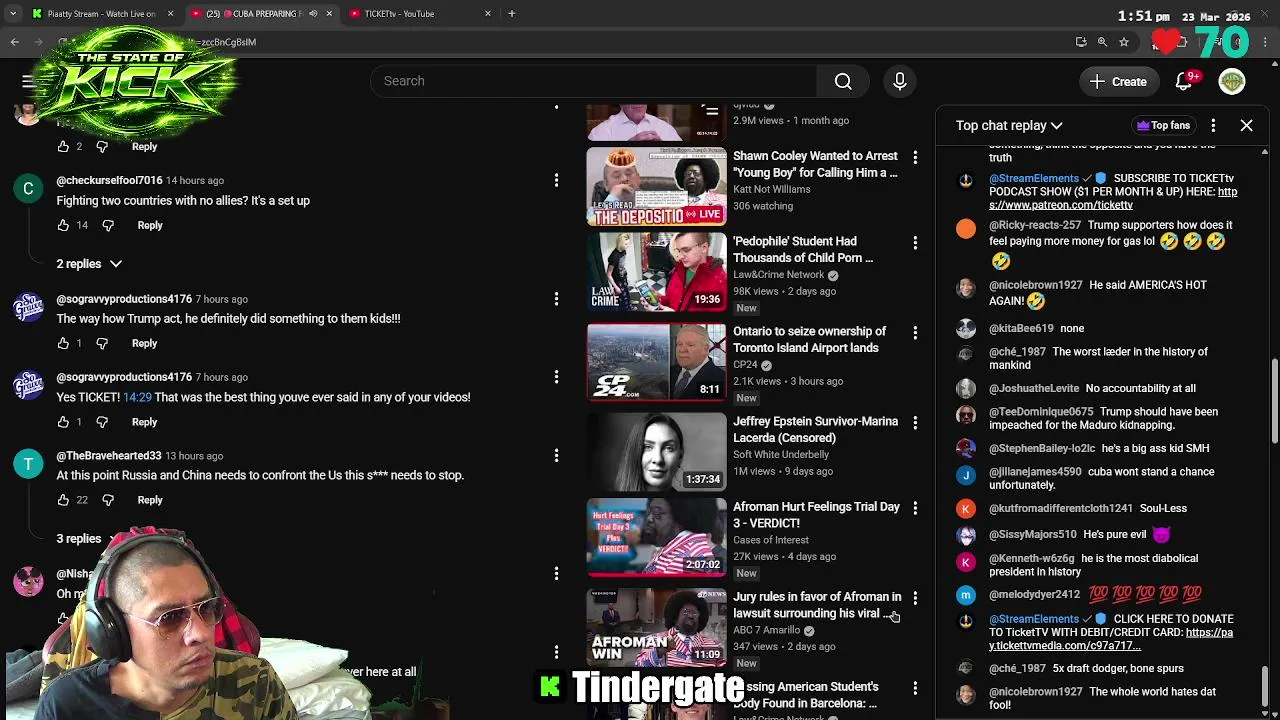Click the Create button
The image size is (1280, 720).
(1118, 82)
